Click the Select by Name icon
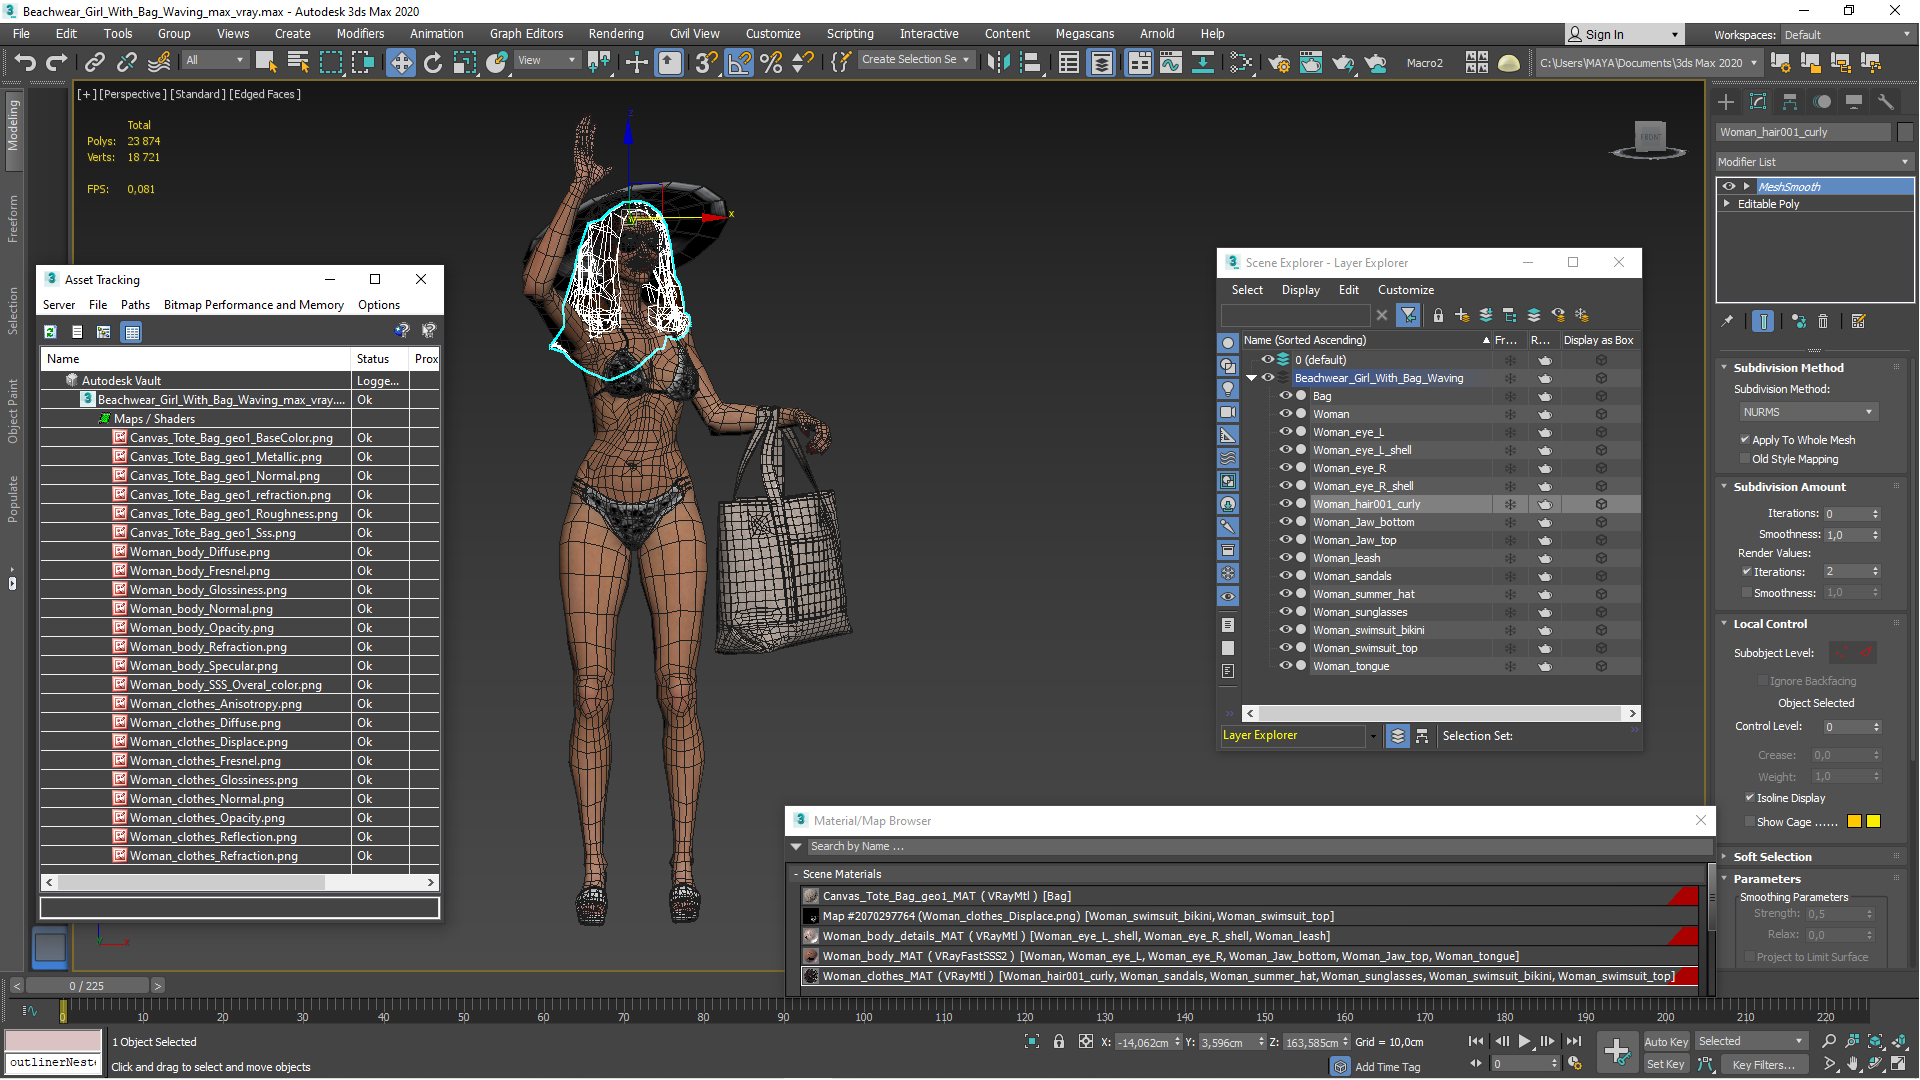Viewport: 1920px width, 1080px height. (297, 63)
